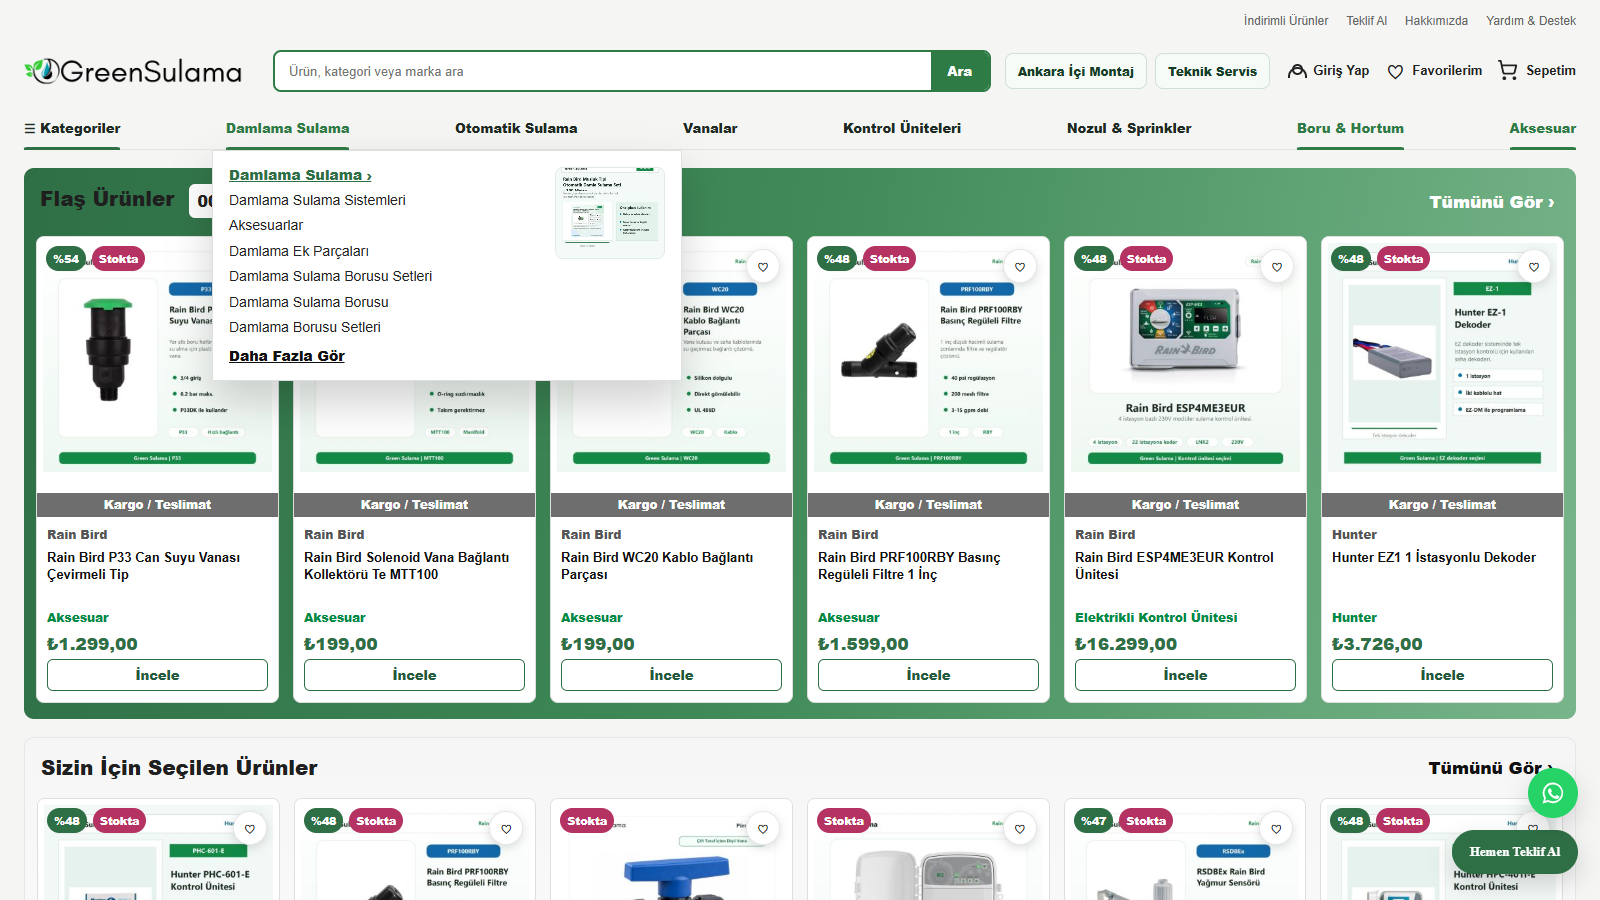Click the Elektrikli Kontrol Ünitesi category label
The image size is (1600, 900).
(1156, 618)
